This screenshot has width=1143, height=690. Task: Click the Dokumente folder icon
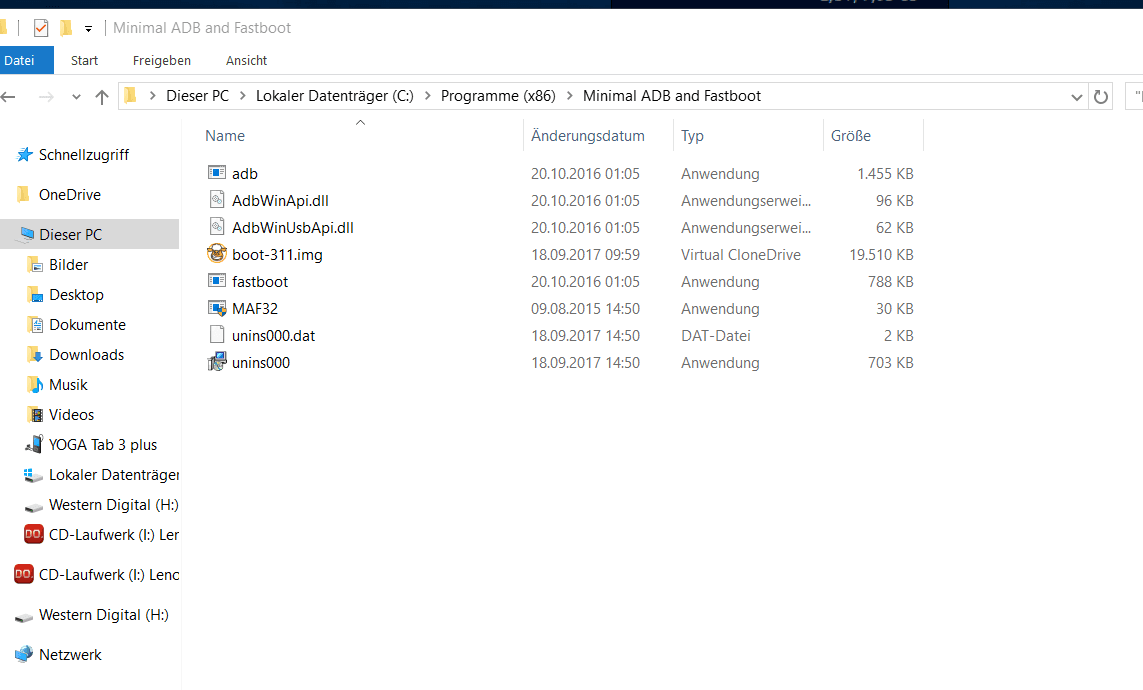[34, 324]
